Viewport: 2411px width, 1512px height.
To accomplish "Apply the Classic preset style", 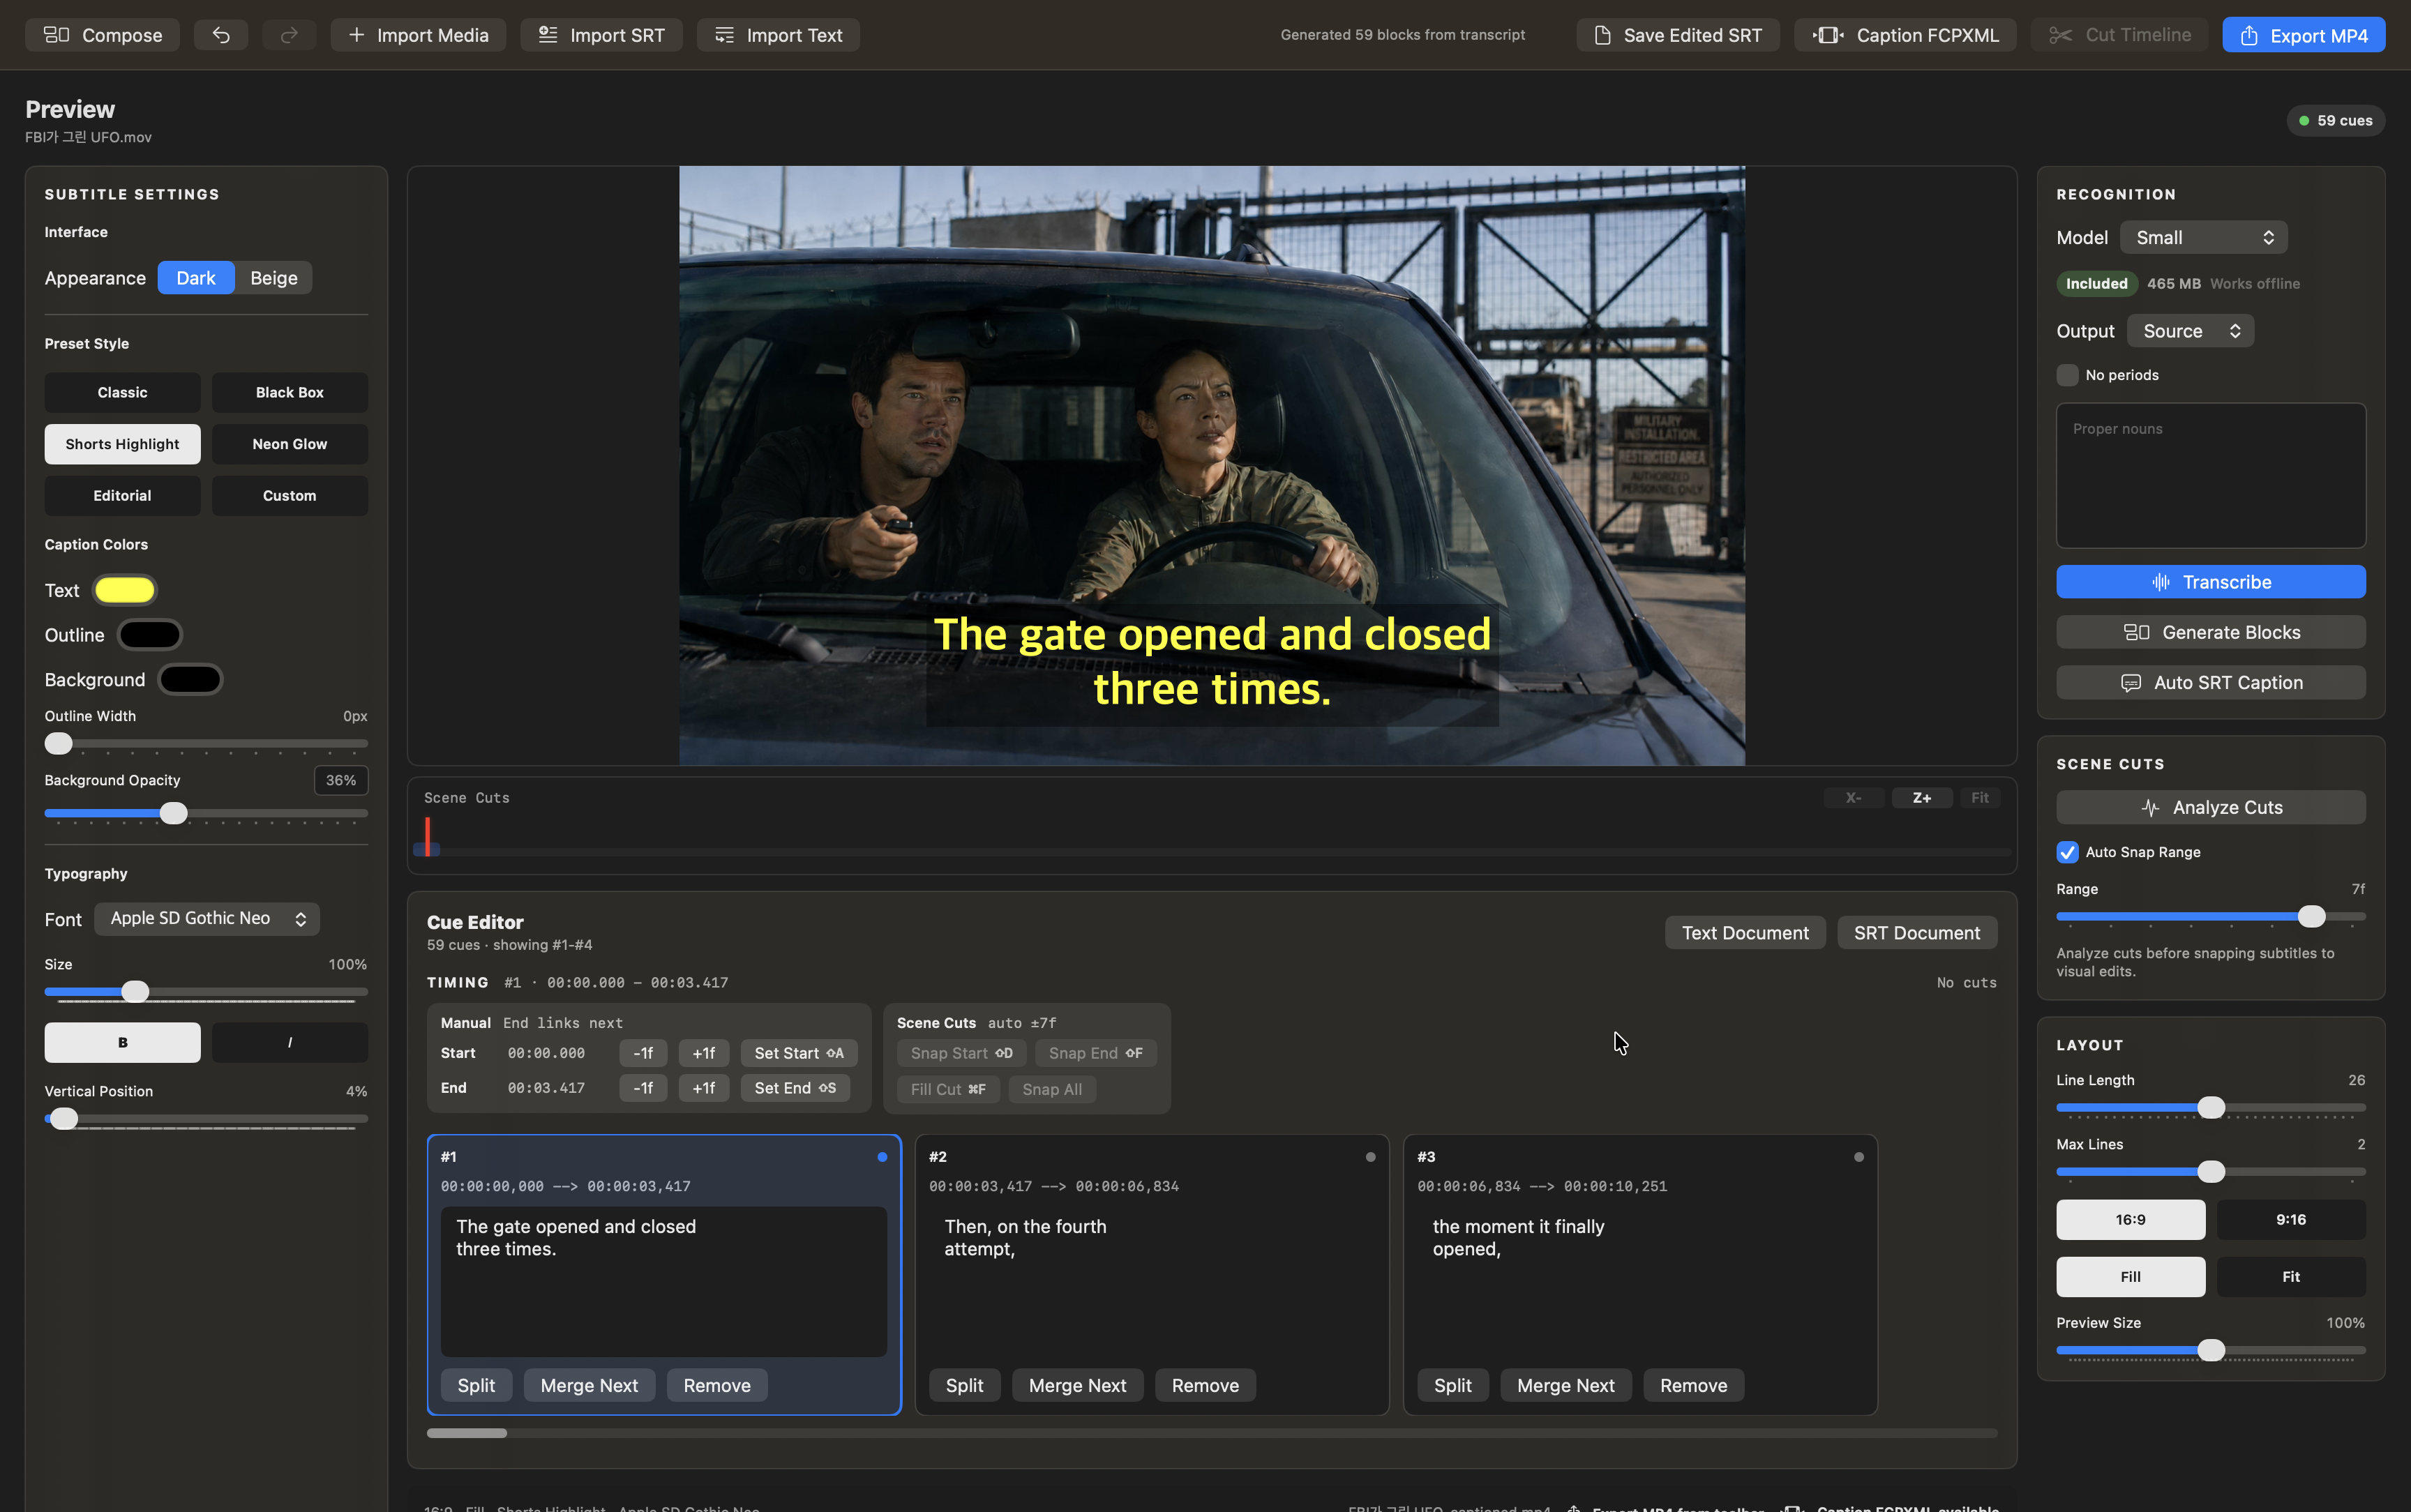I will 122,392.
